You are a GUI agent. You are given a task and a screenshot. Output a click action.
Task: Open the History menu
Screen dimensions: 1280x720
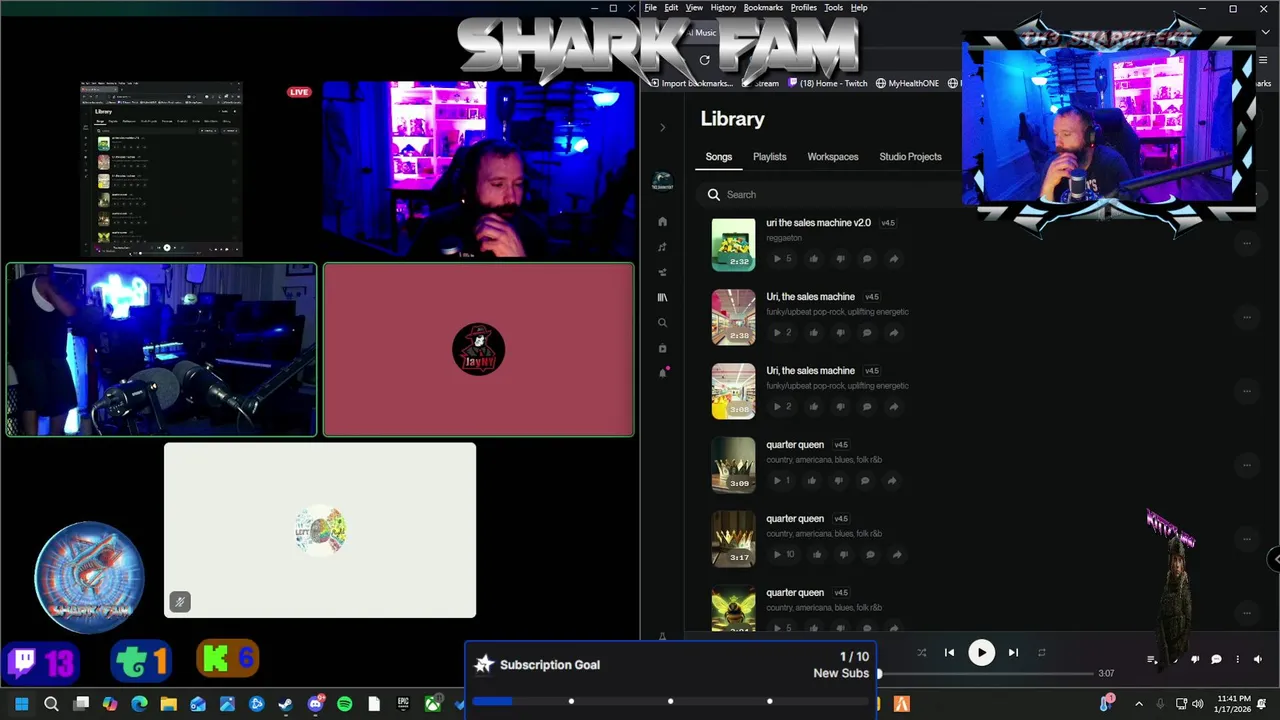723,8
